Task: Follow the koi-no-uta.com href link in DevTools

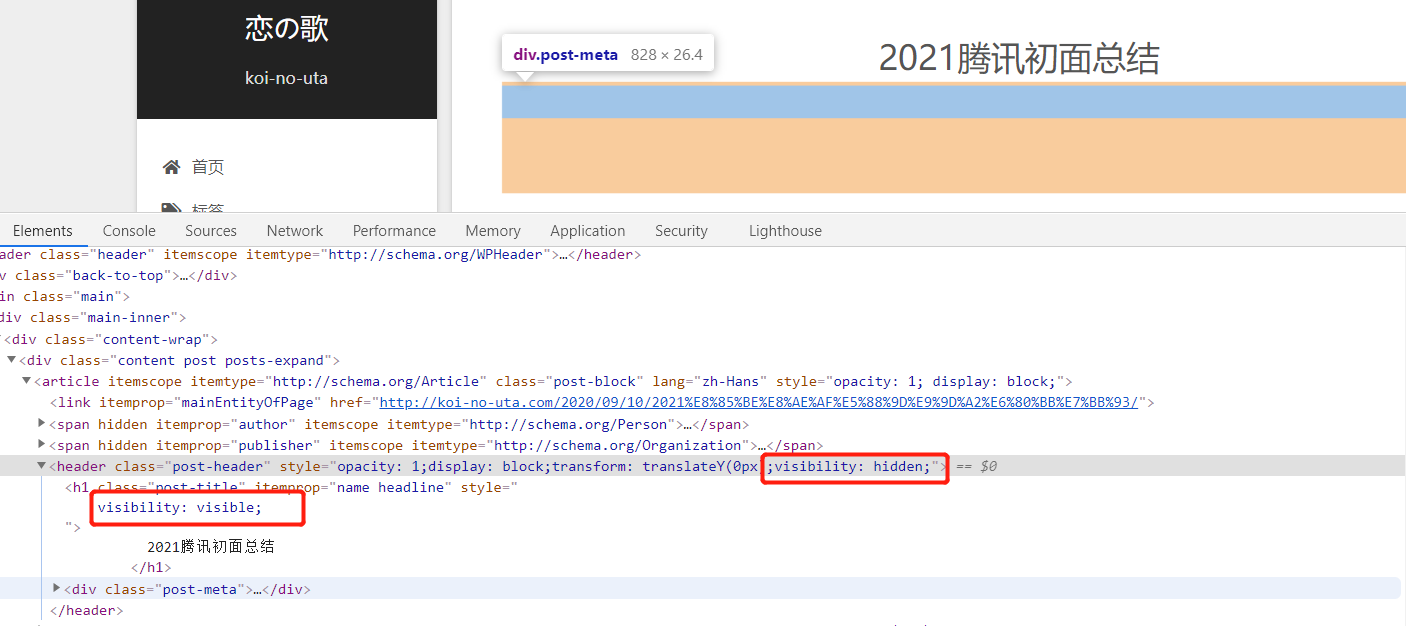Action: (758, 403)
